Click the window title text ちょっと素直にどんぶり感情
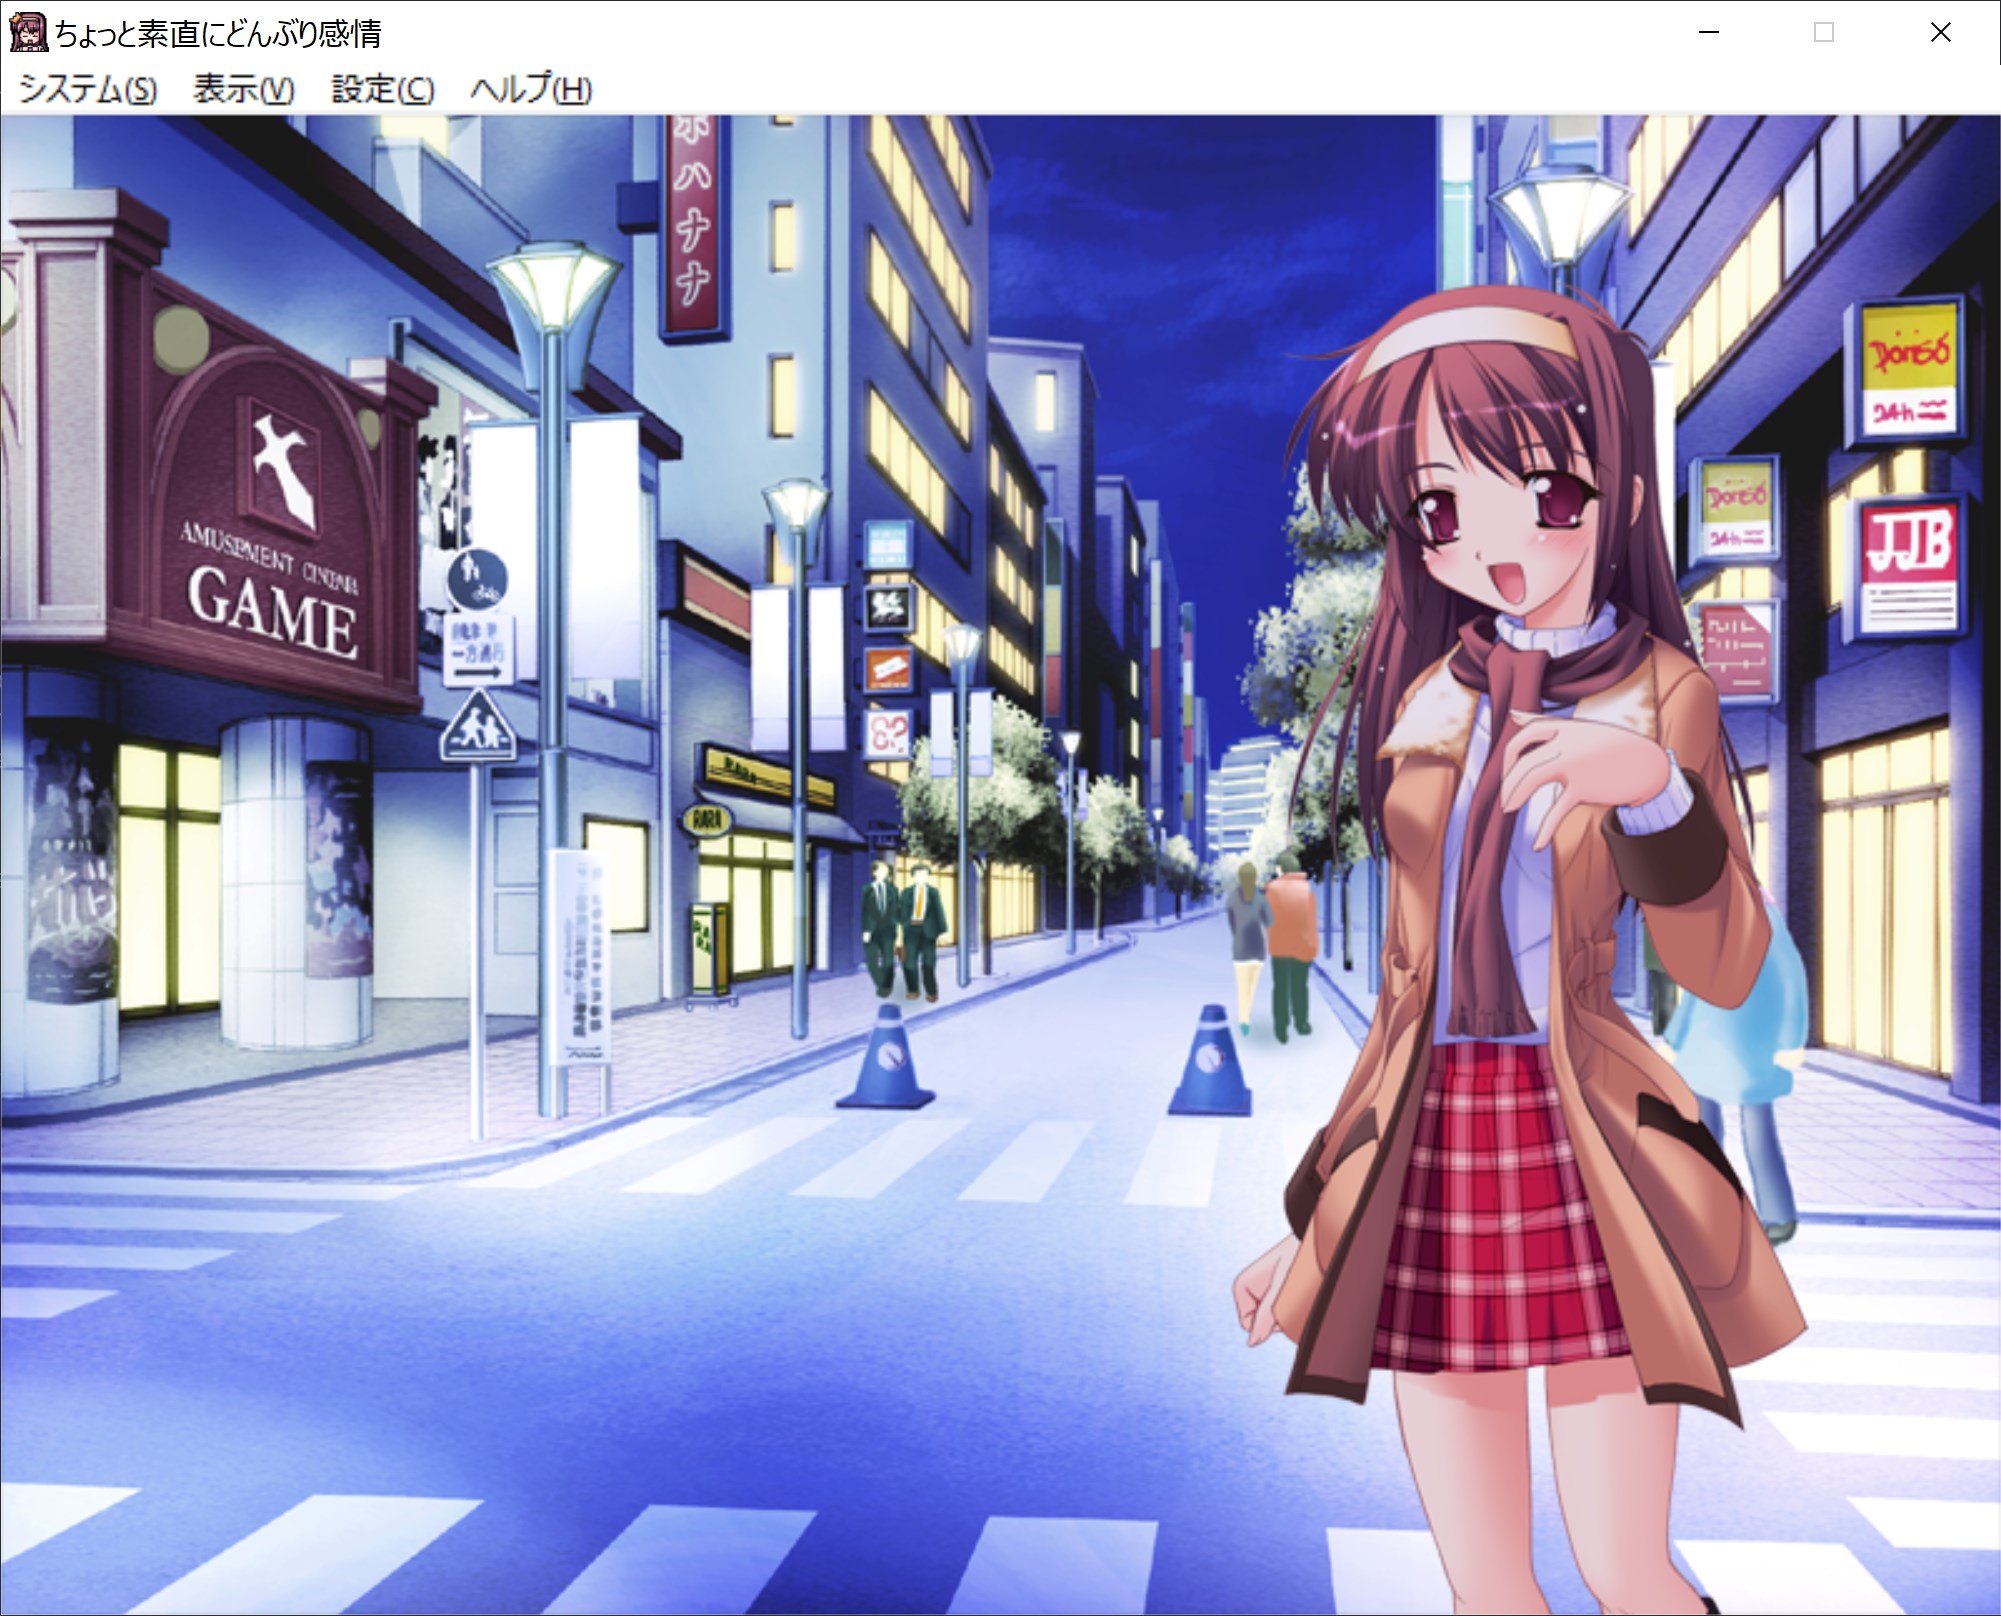Screen dimensions: 2001x1616 tap(218, 34)
